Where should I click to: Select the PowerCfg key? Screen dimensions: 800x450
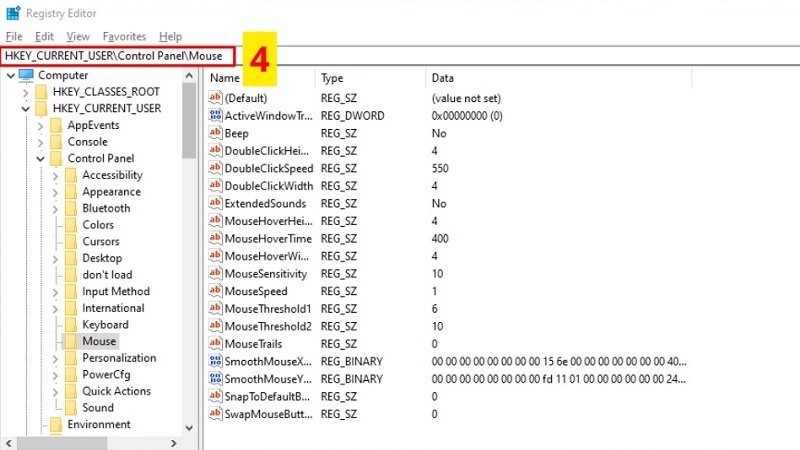click(x=106, y=374)
